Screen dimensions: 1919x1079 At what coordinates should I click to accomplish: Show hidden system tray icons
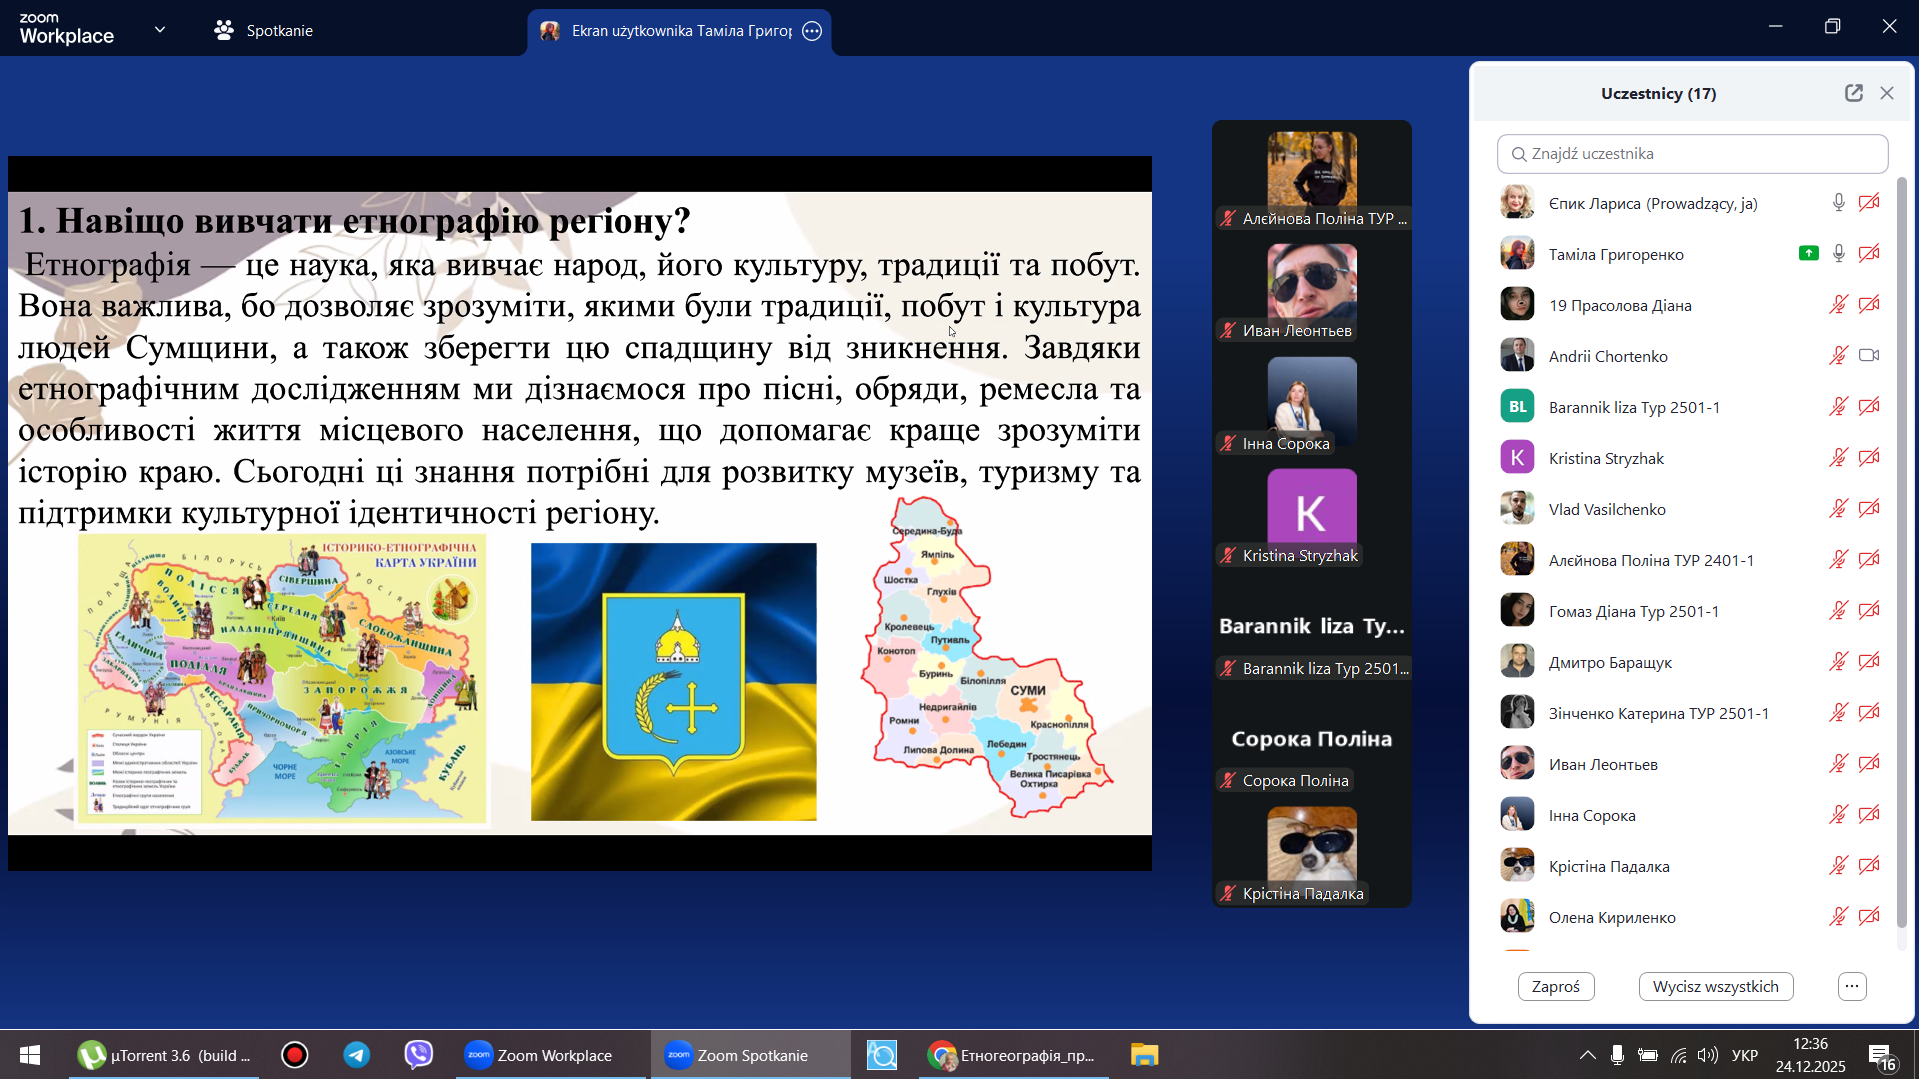point(1587,1055)
